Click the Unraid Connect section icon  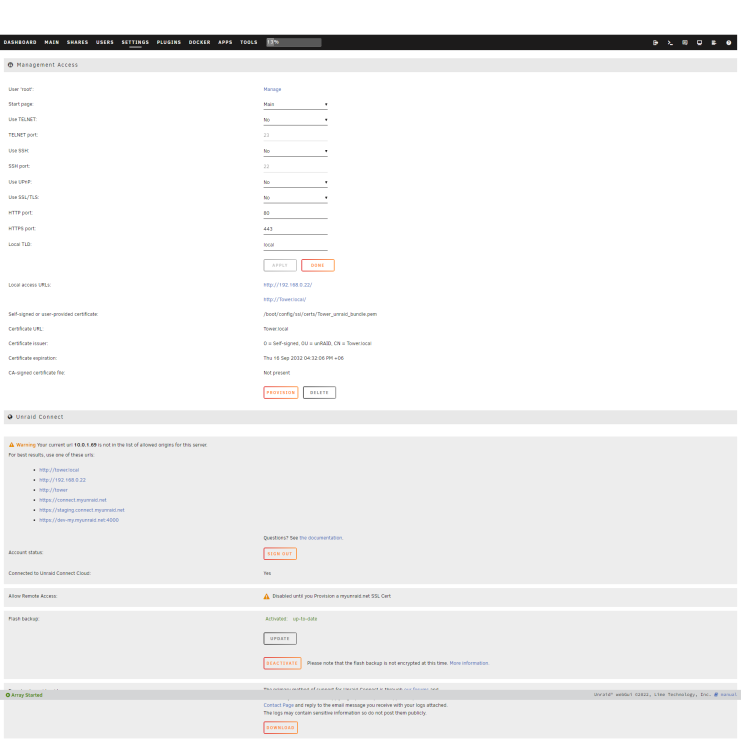tap(10, 417)
